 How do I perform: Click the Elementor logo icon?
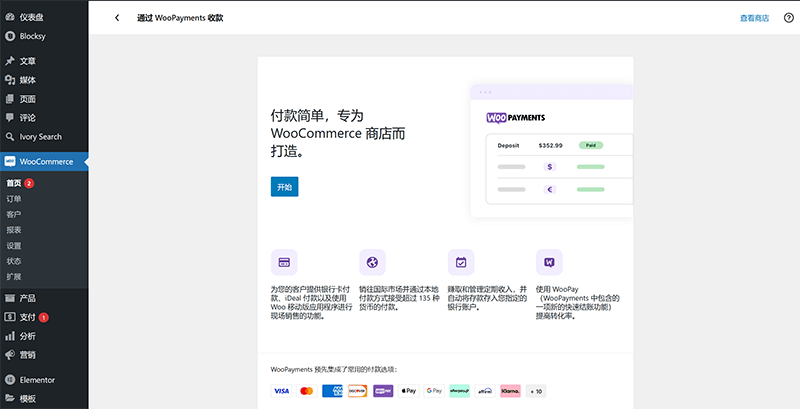click(10, 380)
